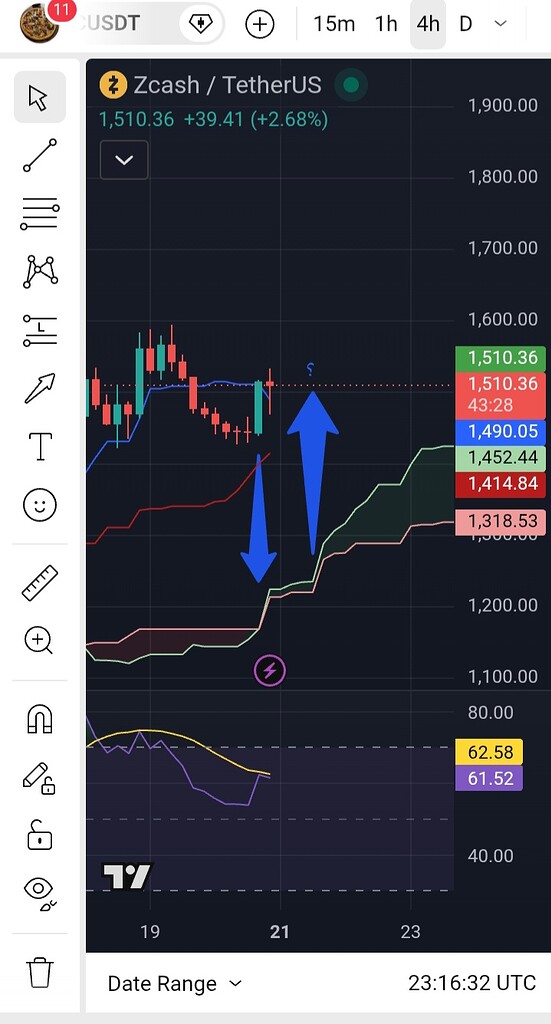Select the cursor arrow tool
The height and width of the screenshot is (1024, 551).
coord(39,97)
